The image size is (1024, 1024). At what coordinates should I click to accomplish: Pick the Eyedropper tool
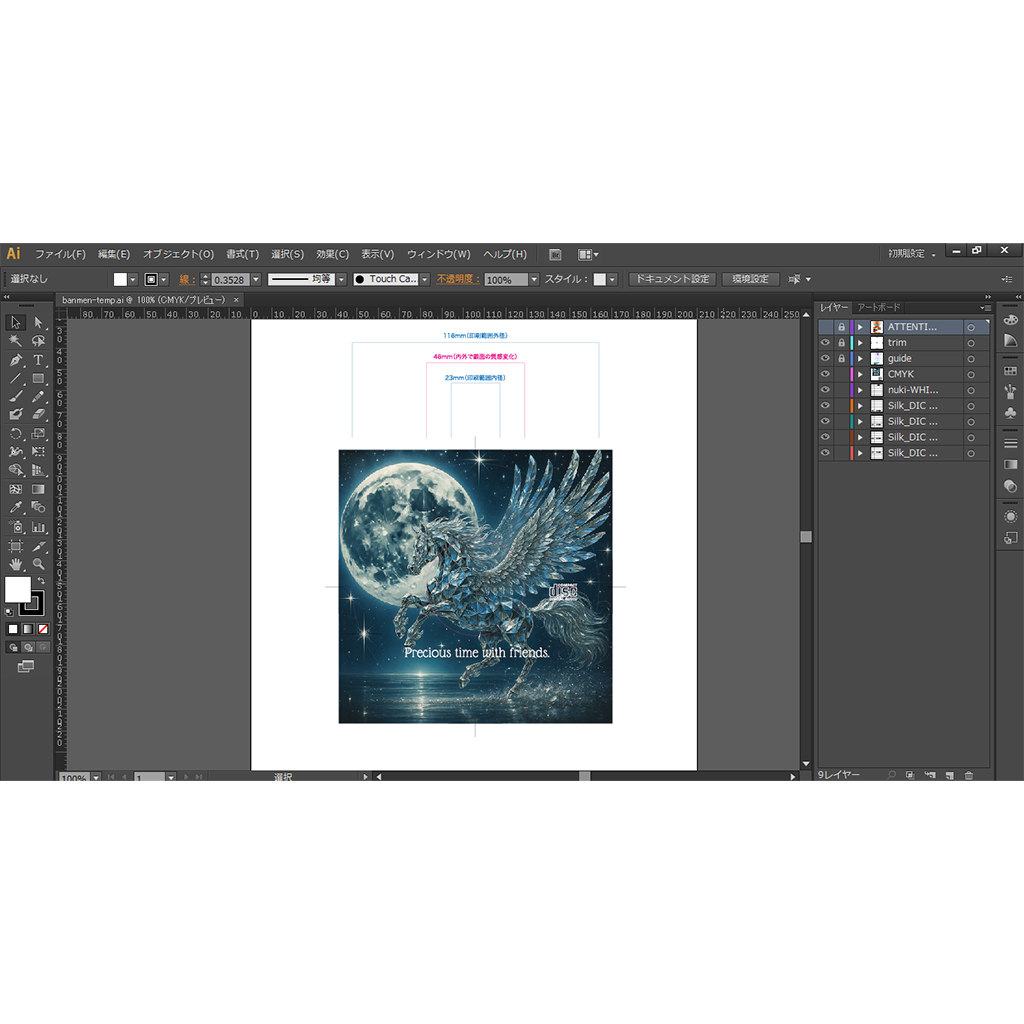[16, 508]
